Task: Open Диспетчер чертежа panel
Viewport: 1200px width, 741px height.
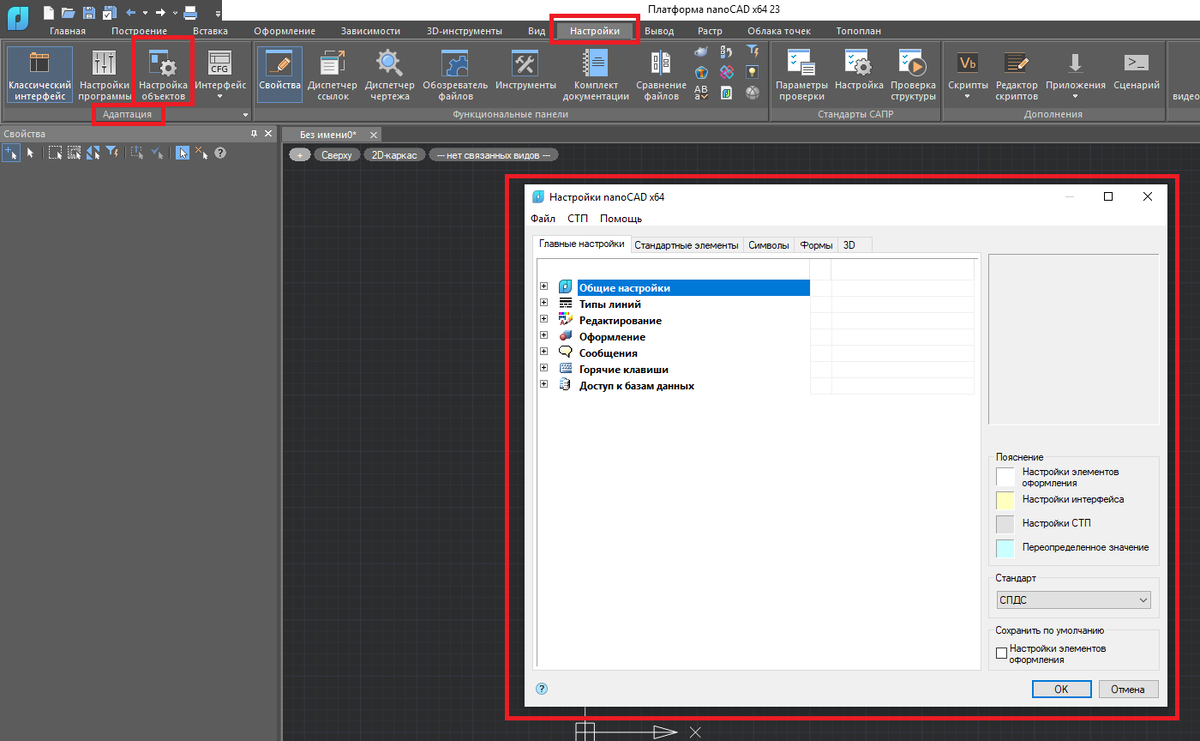Action: pos(389,75)
